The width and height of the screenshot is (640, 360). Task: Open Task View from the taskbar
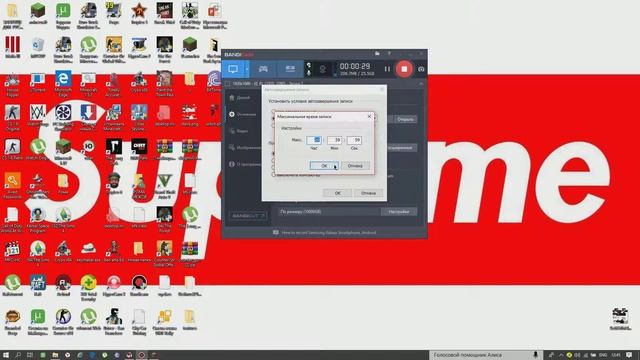30,355
